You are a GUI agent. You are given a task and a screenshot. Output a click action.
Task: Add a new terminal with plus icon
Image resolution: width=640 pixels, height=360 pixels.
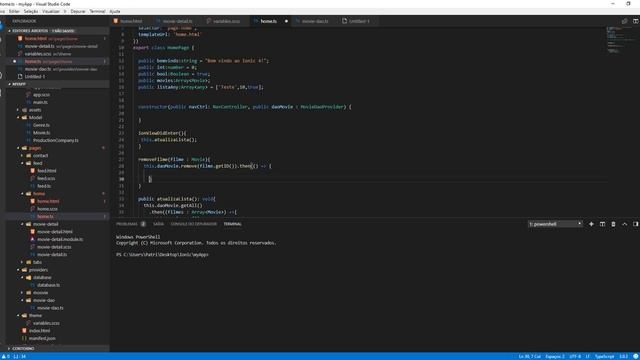pyautogui.click(x=591, y=224)
